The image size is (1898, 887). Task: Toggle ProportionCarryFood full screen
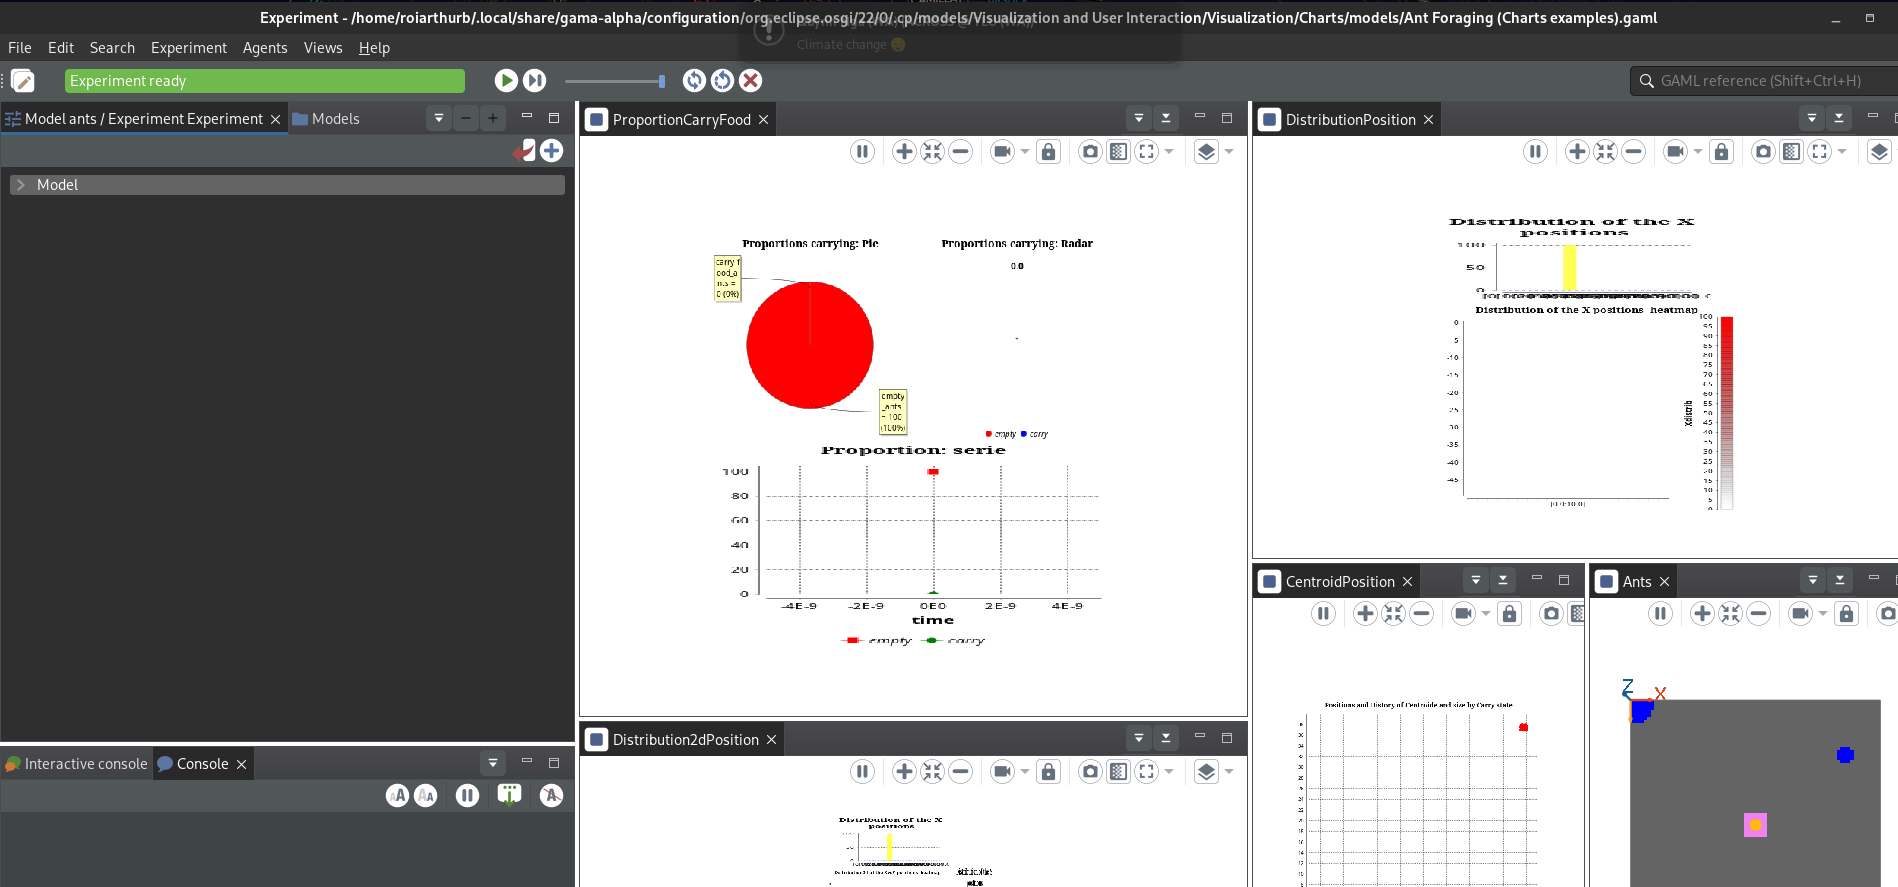pyautogui.click(x=1146, y=151)
